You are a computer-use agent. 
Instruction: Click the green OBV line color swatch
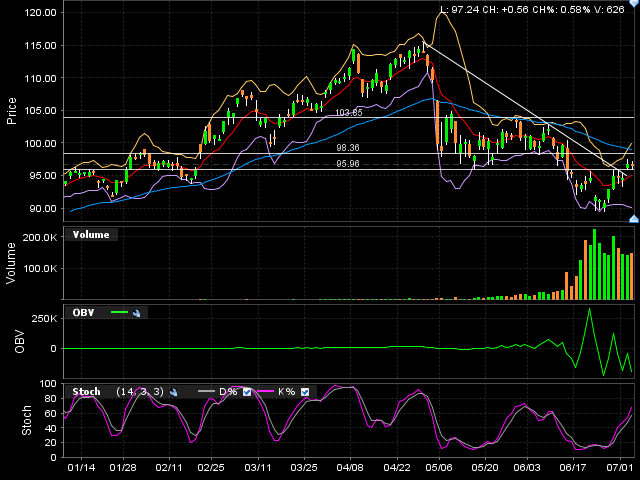click(119, 313)
